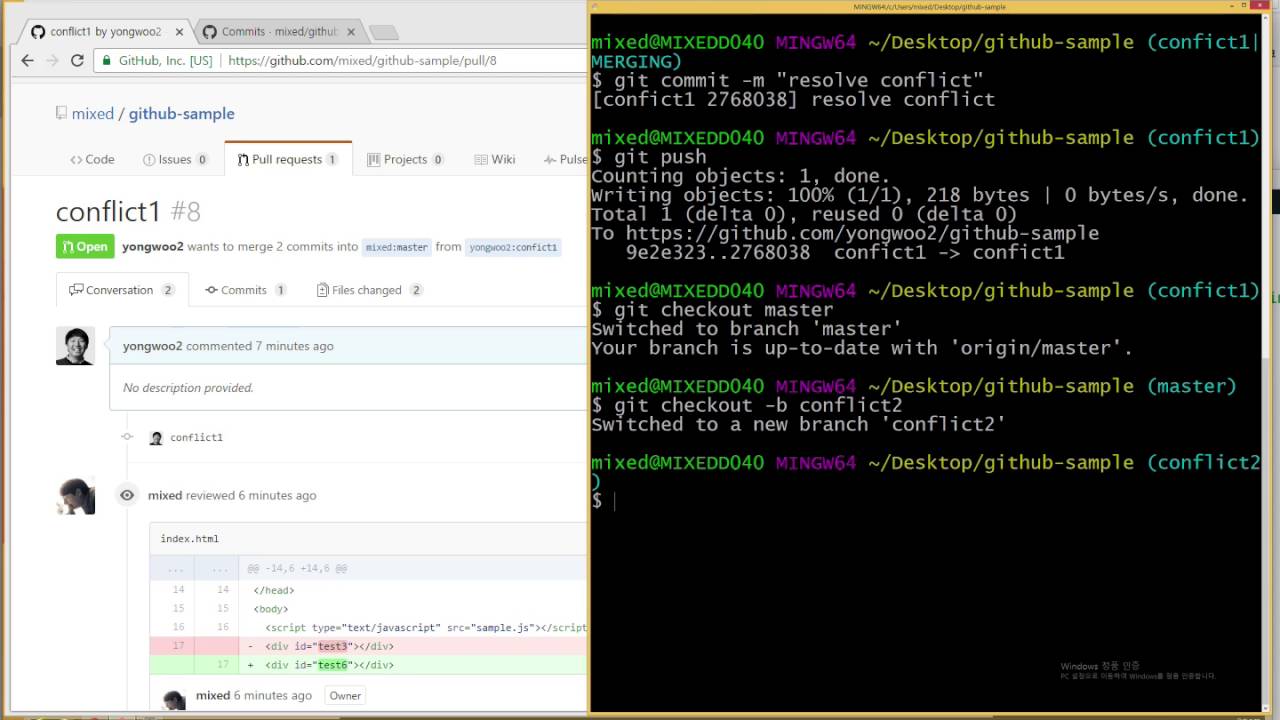This screenshot has height=720, width=1280.
Task: Open the Wiki tab
Action: click(495, 159)
